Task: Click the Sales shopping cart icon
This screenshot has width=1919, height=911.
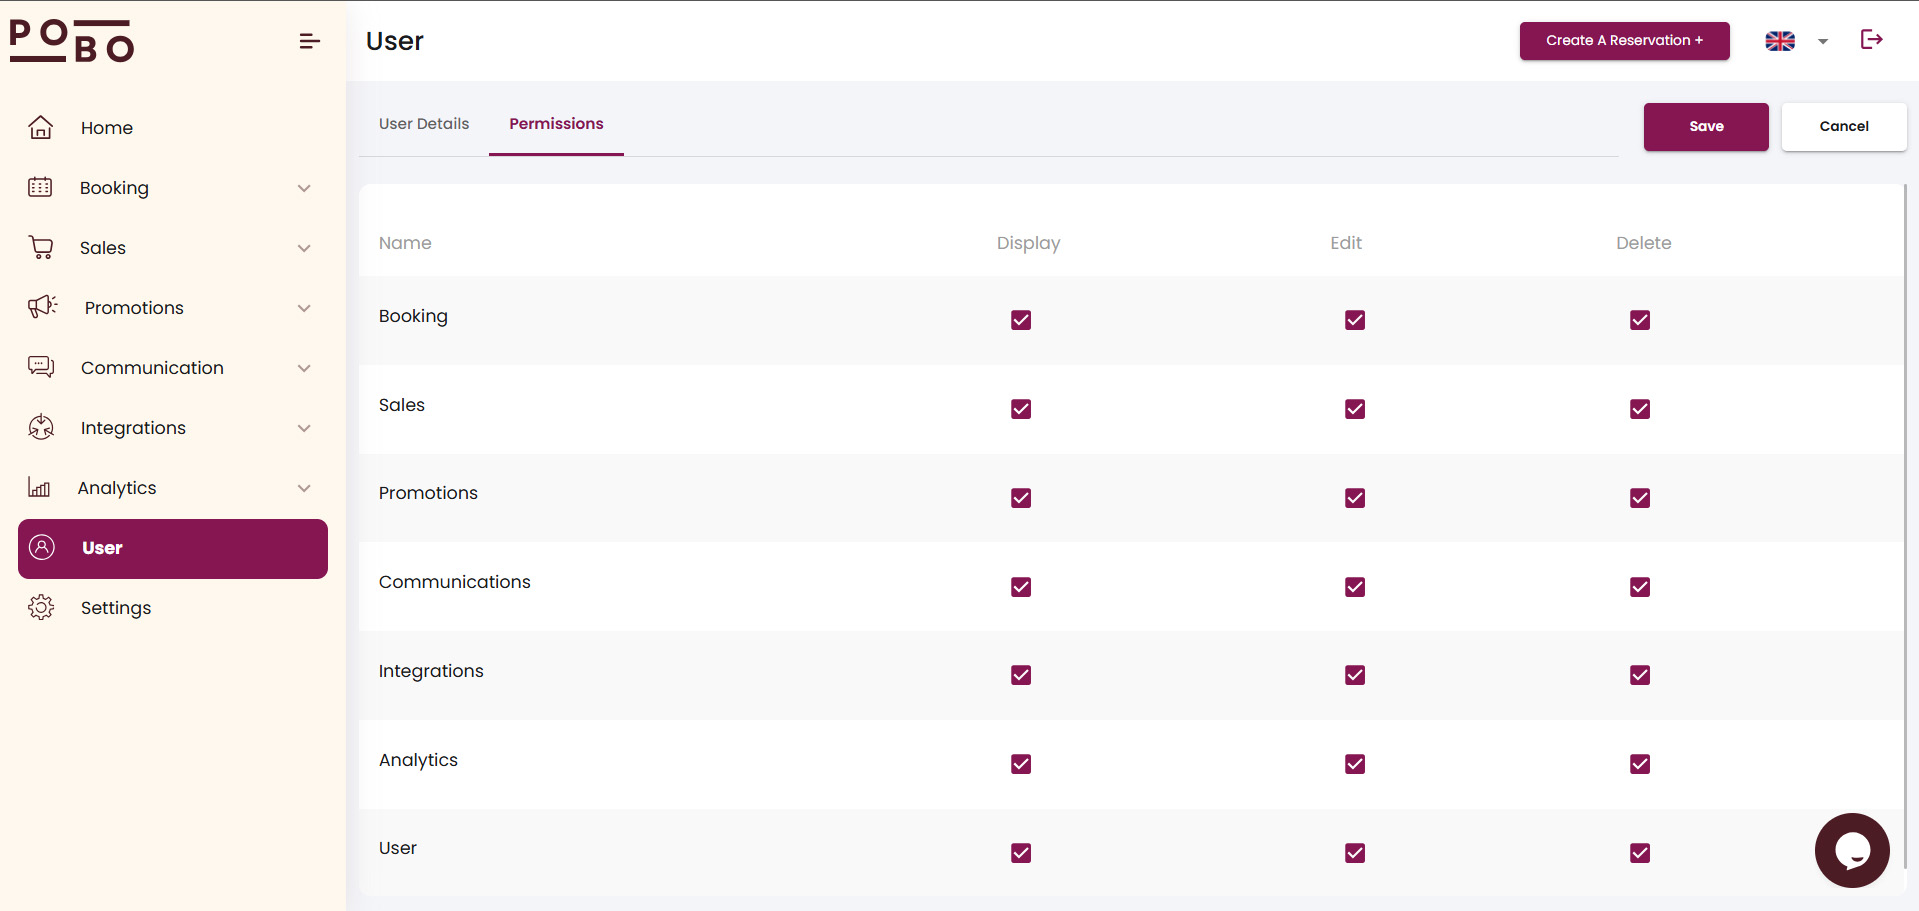Action: click(x=41, y=248)
